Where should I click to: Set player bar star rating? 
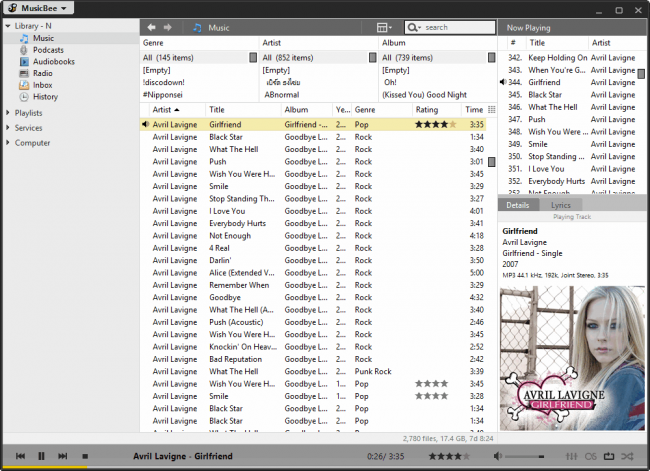449,456
